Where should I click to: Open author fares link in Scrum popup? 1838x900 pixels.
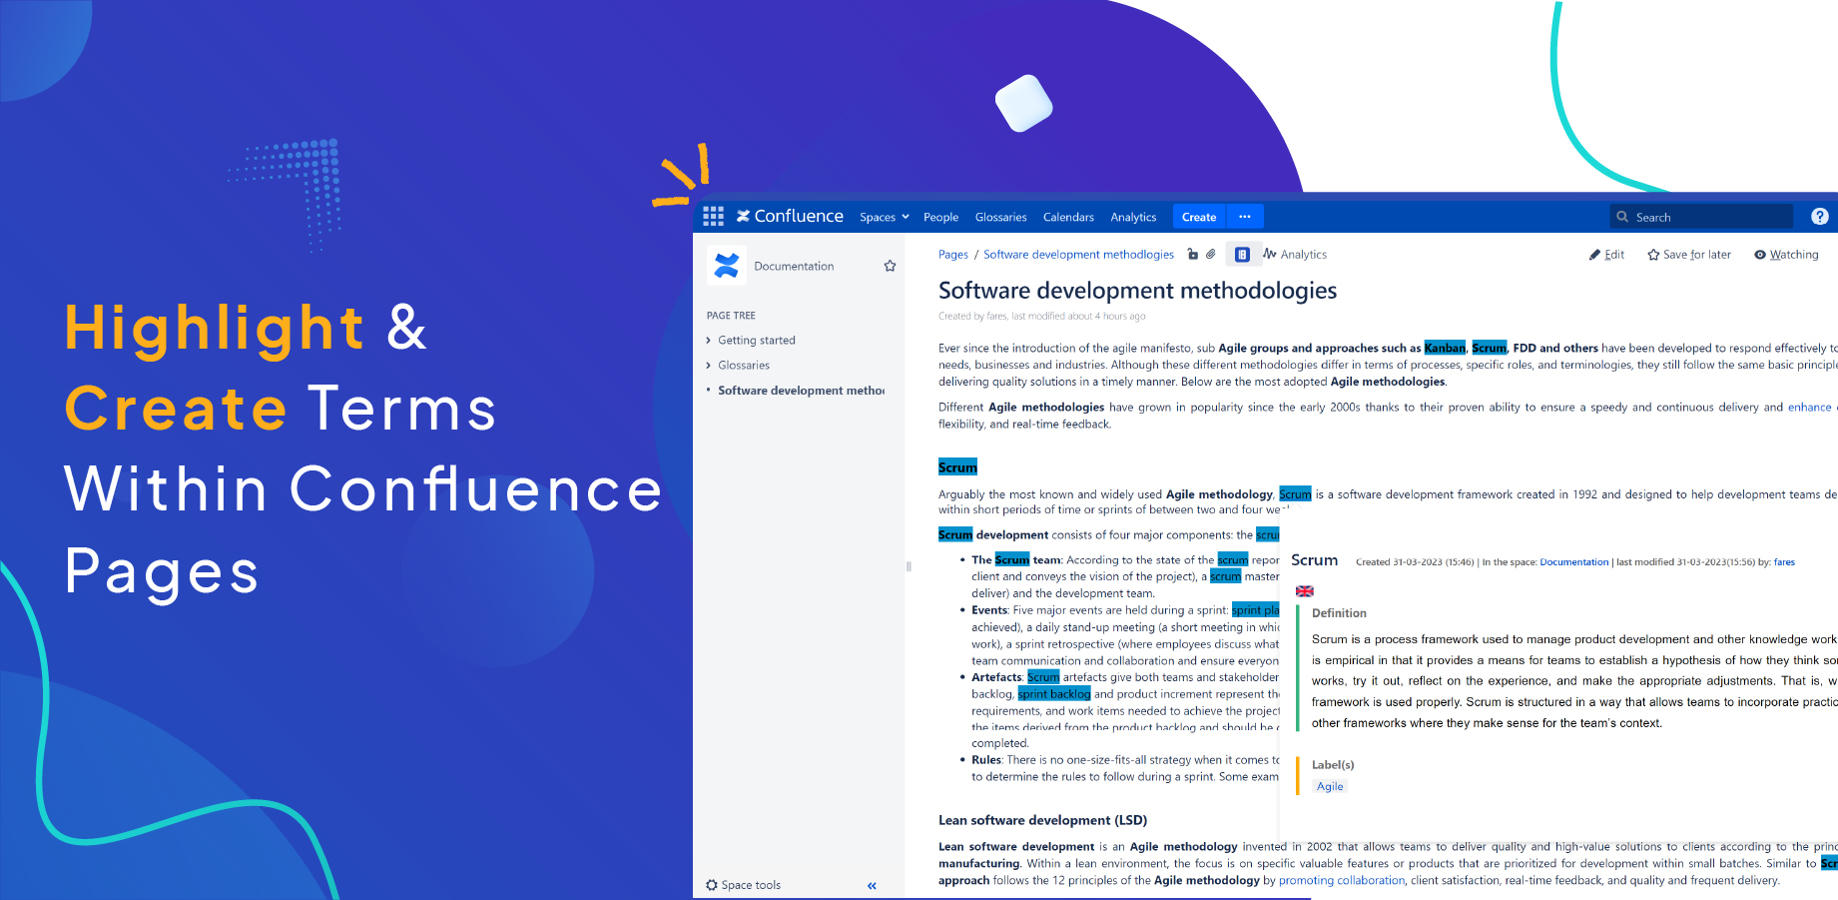click(x=1784, y=562)
